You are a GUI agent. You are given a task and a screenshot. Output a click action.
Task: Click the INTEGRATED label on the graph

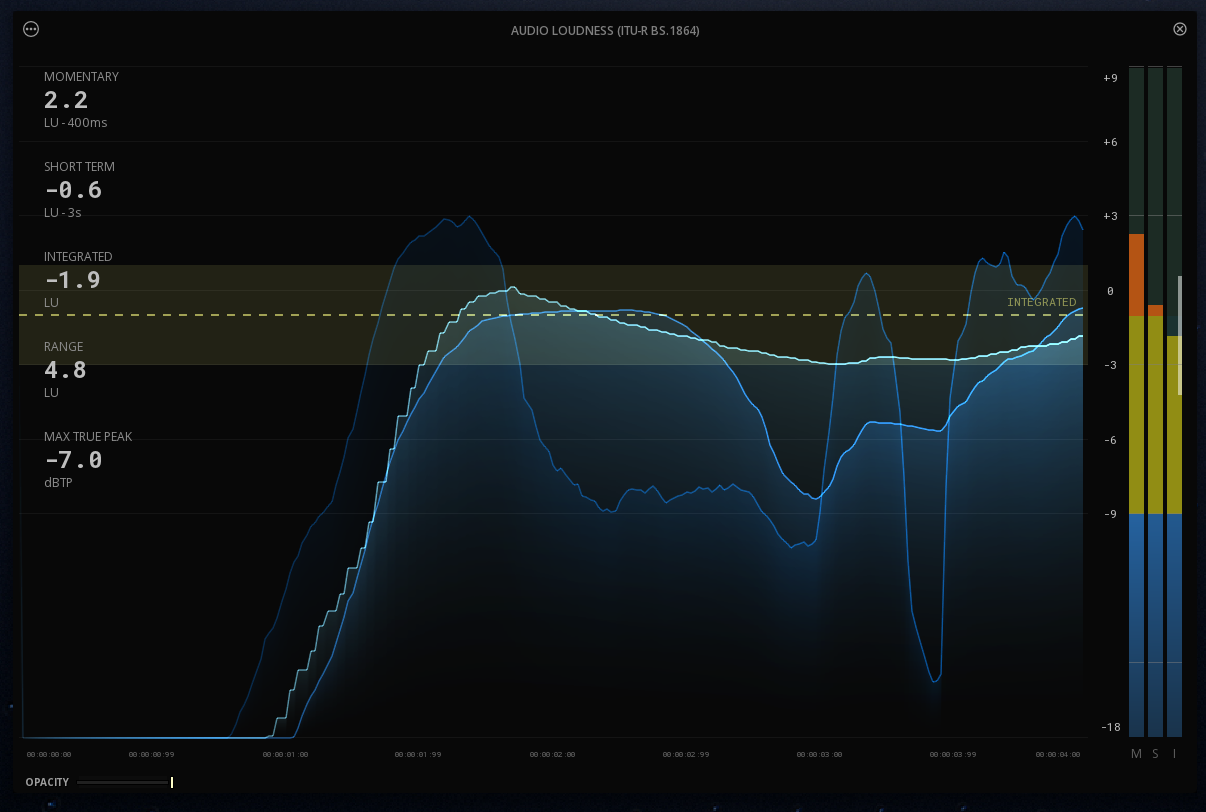1041,302
